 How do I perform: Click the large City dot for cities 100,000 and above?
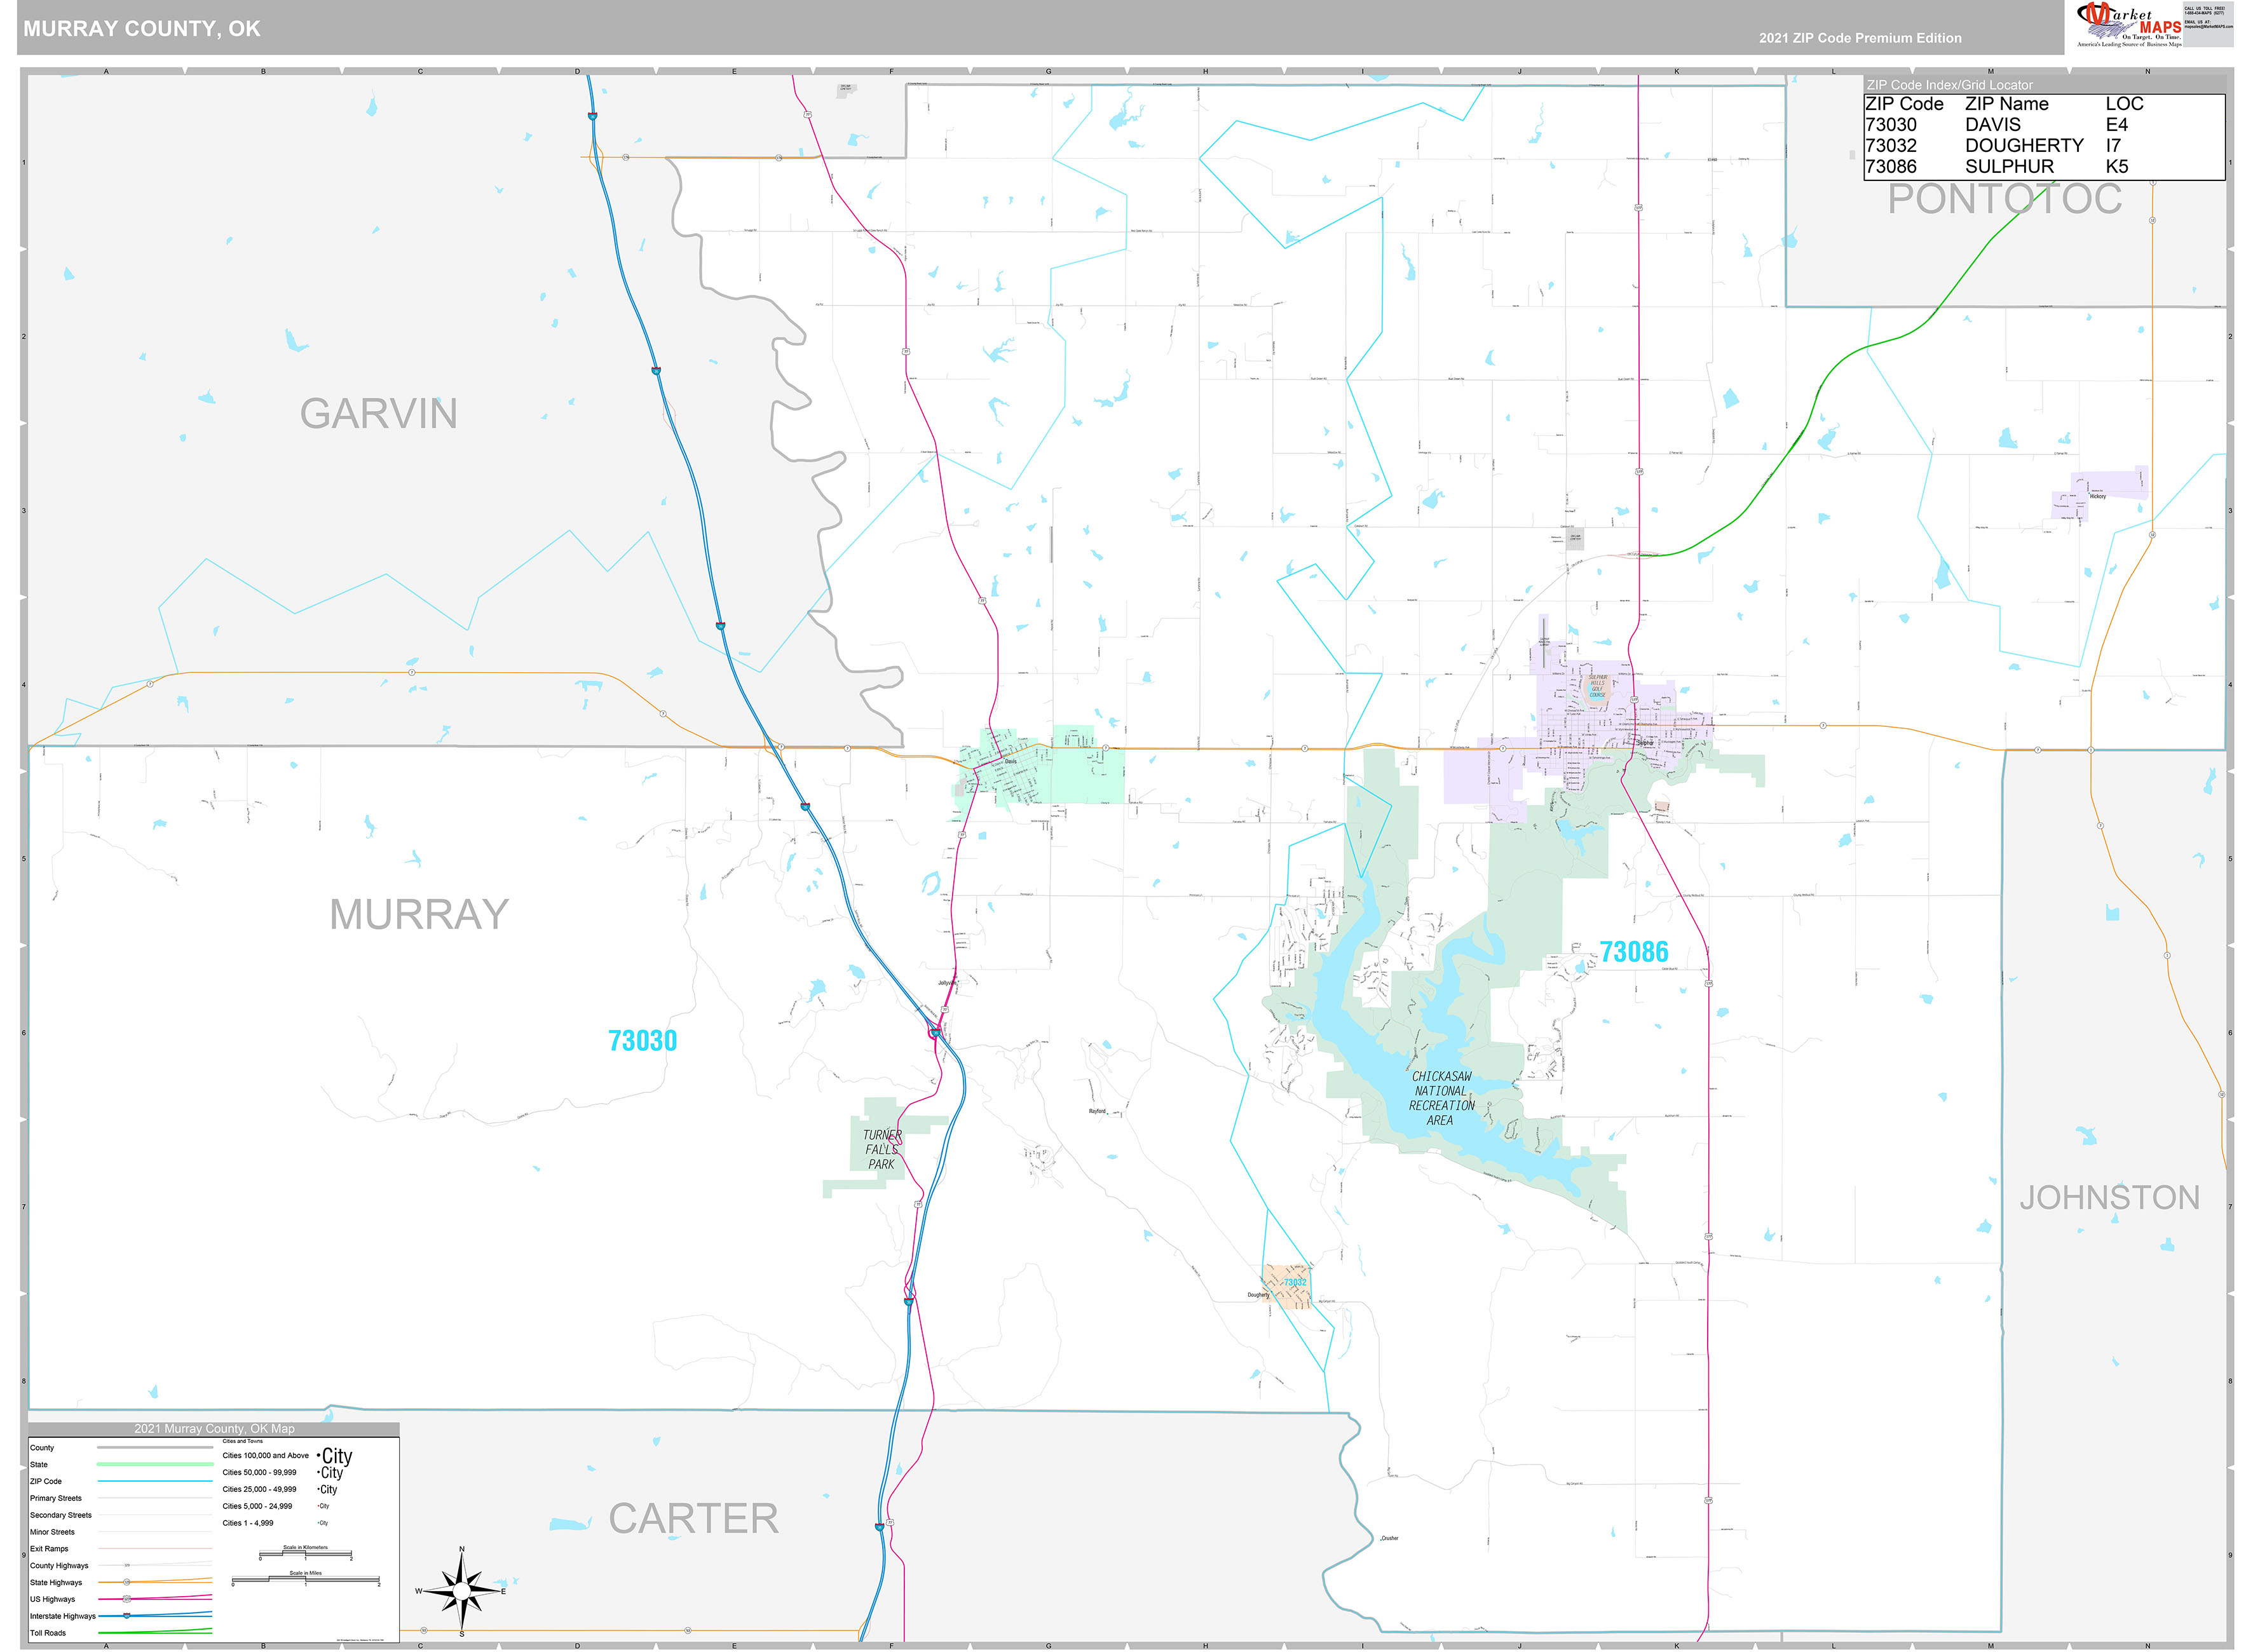[318, 1456]
